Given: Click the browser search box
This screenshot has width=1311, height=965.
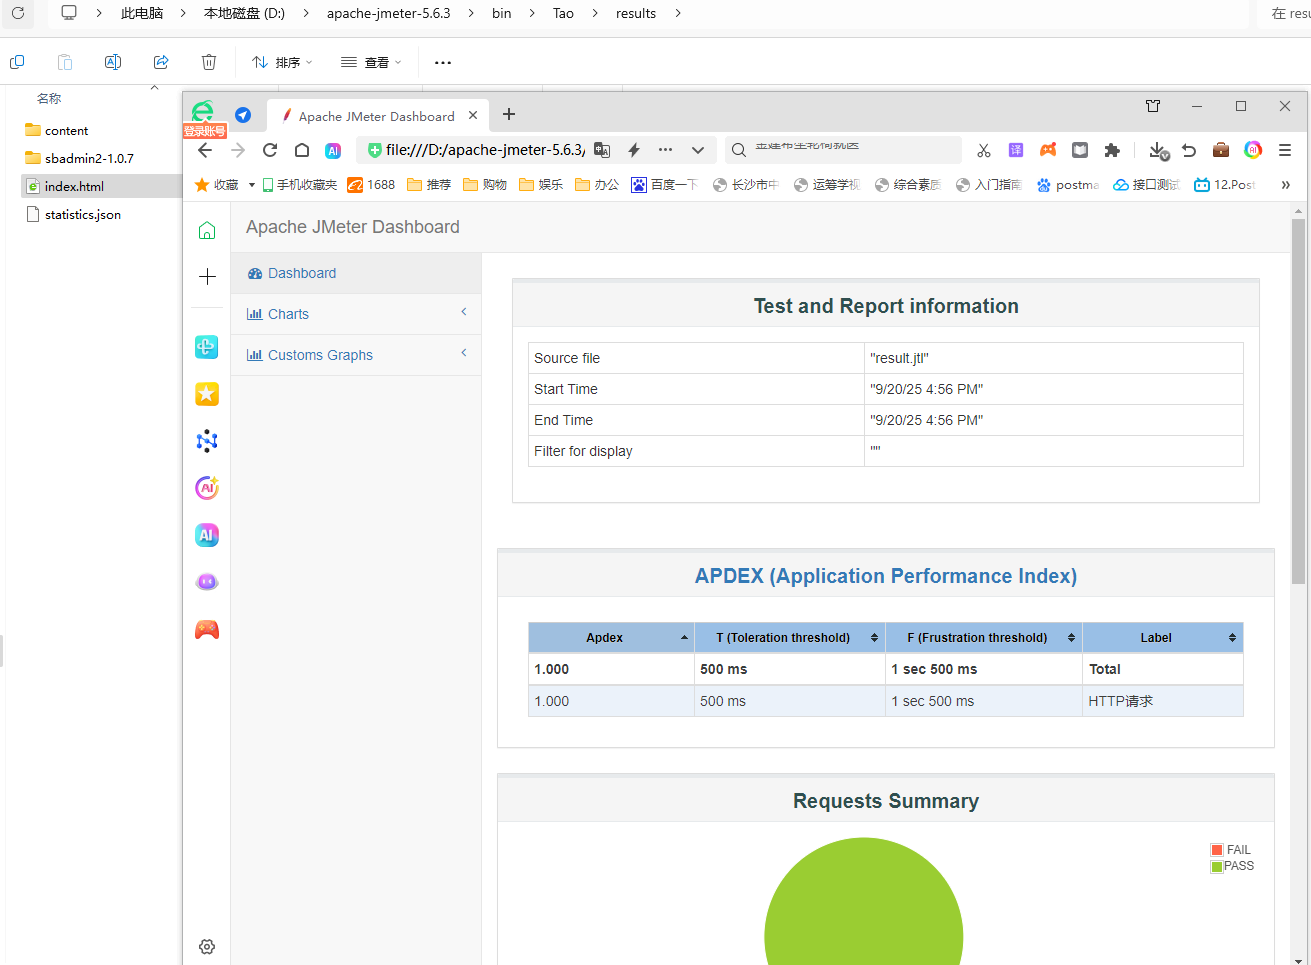Looking at the screenshot, I should point(843,150).
